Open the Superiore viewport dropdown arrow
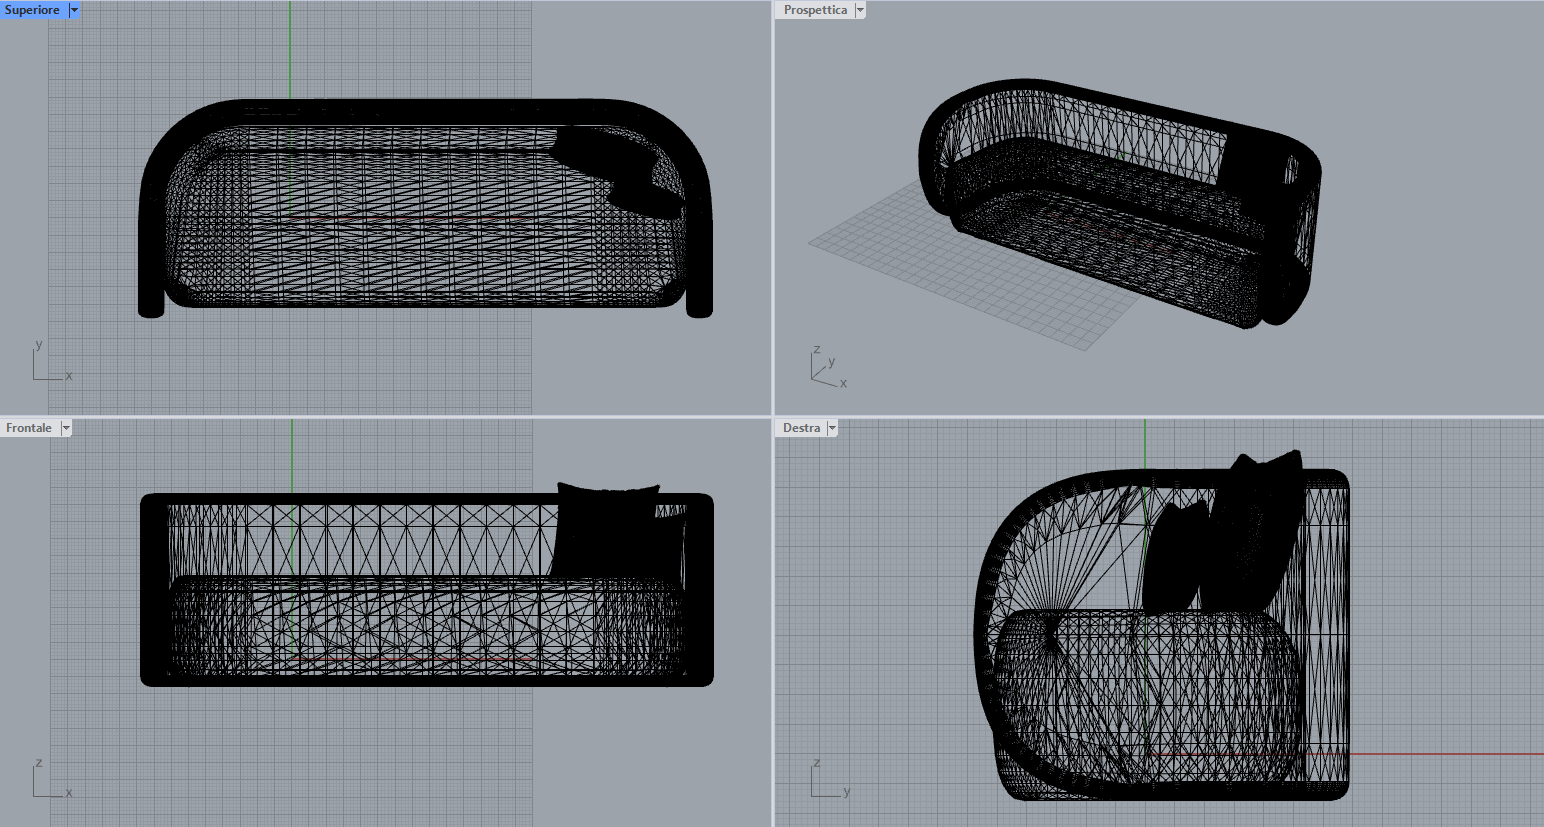 (x=74, y=10)
